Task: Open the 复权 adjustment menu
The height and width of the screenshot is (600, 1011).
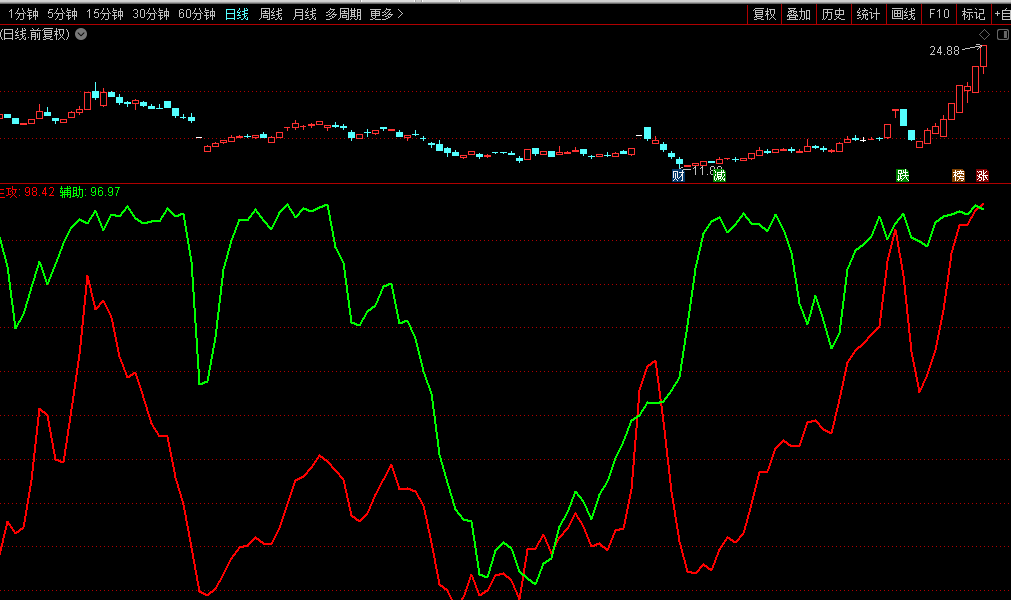Action: (x=764, y=14)
